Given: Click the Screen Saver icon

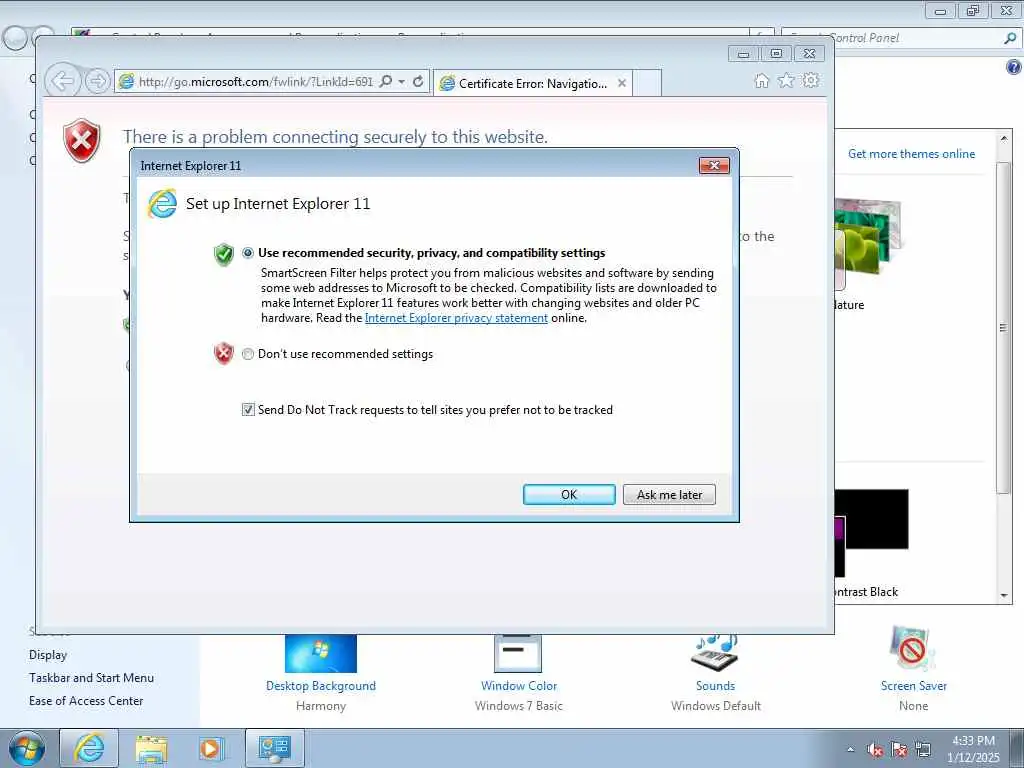Looking at the screenshot, I should pyautogui.click(x=912, y=648).
